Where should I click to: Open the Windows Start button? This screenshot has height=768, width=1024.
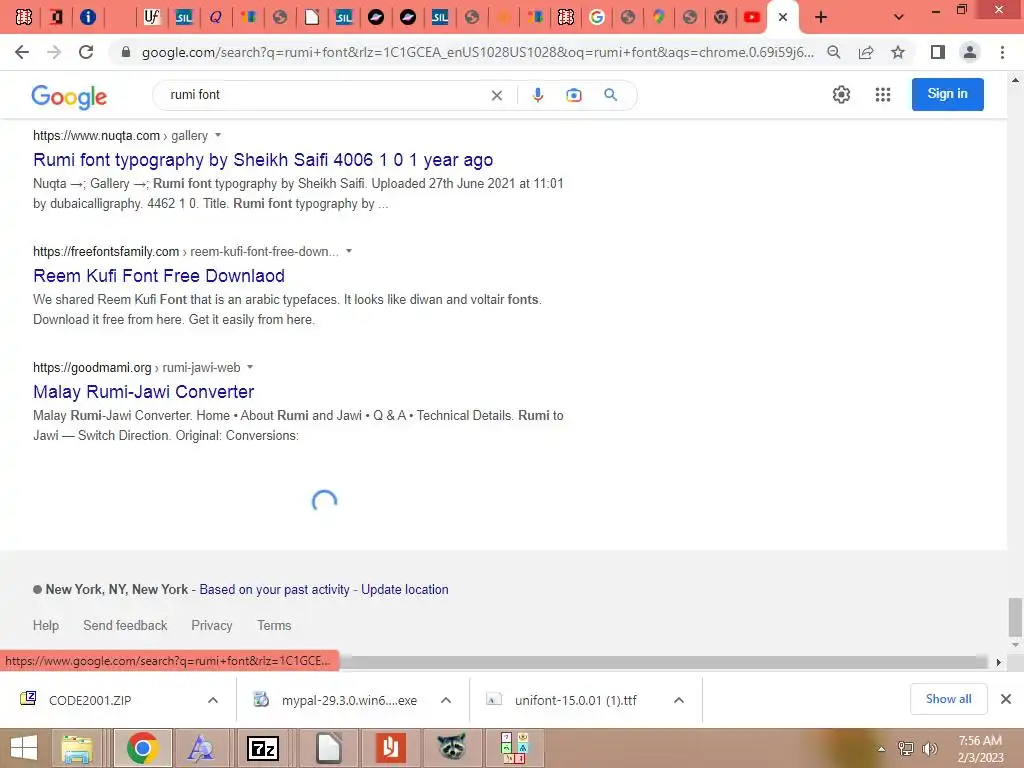(24, 748)
